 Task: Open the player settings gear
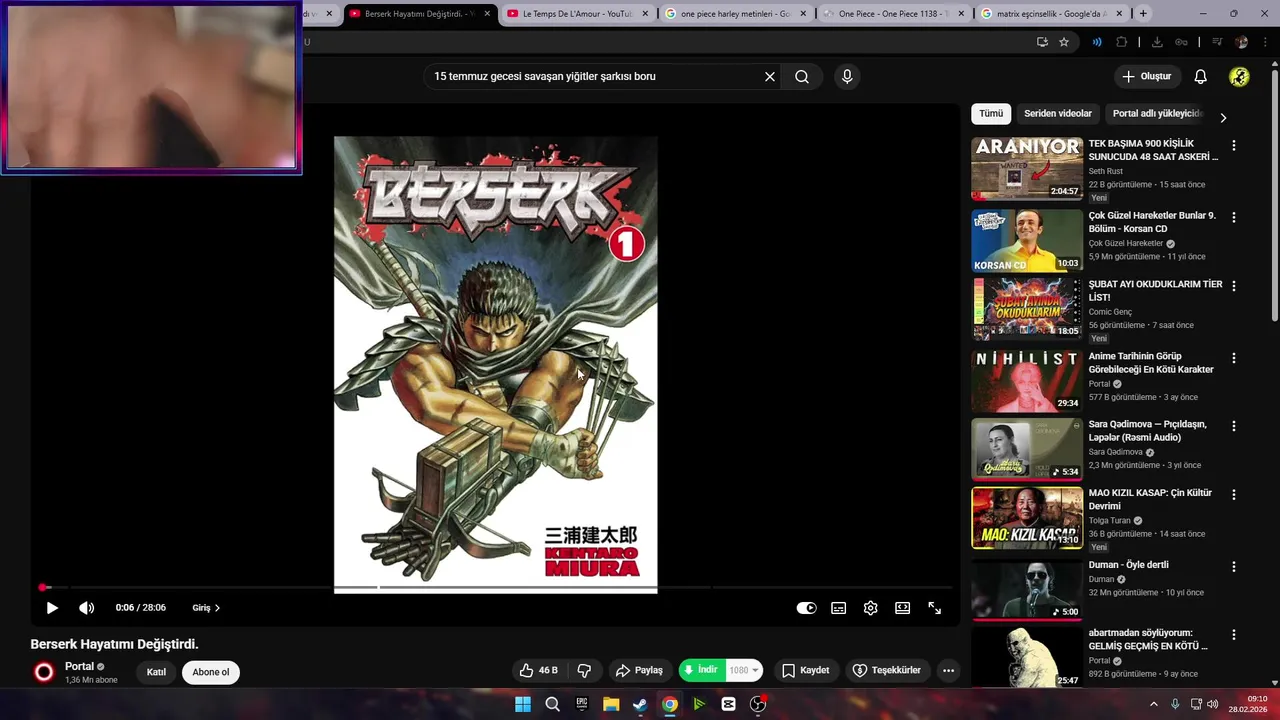[x=871, y=608]
